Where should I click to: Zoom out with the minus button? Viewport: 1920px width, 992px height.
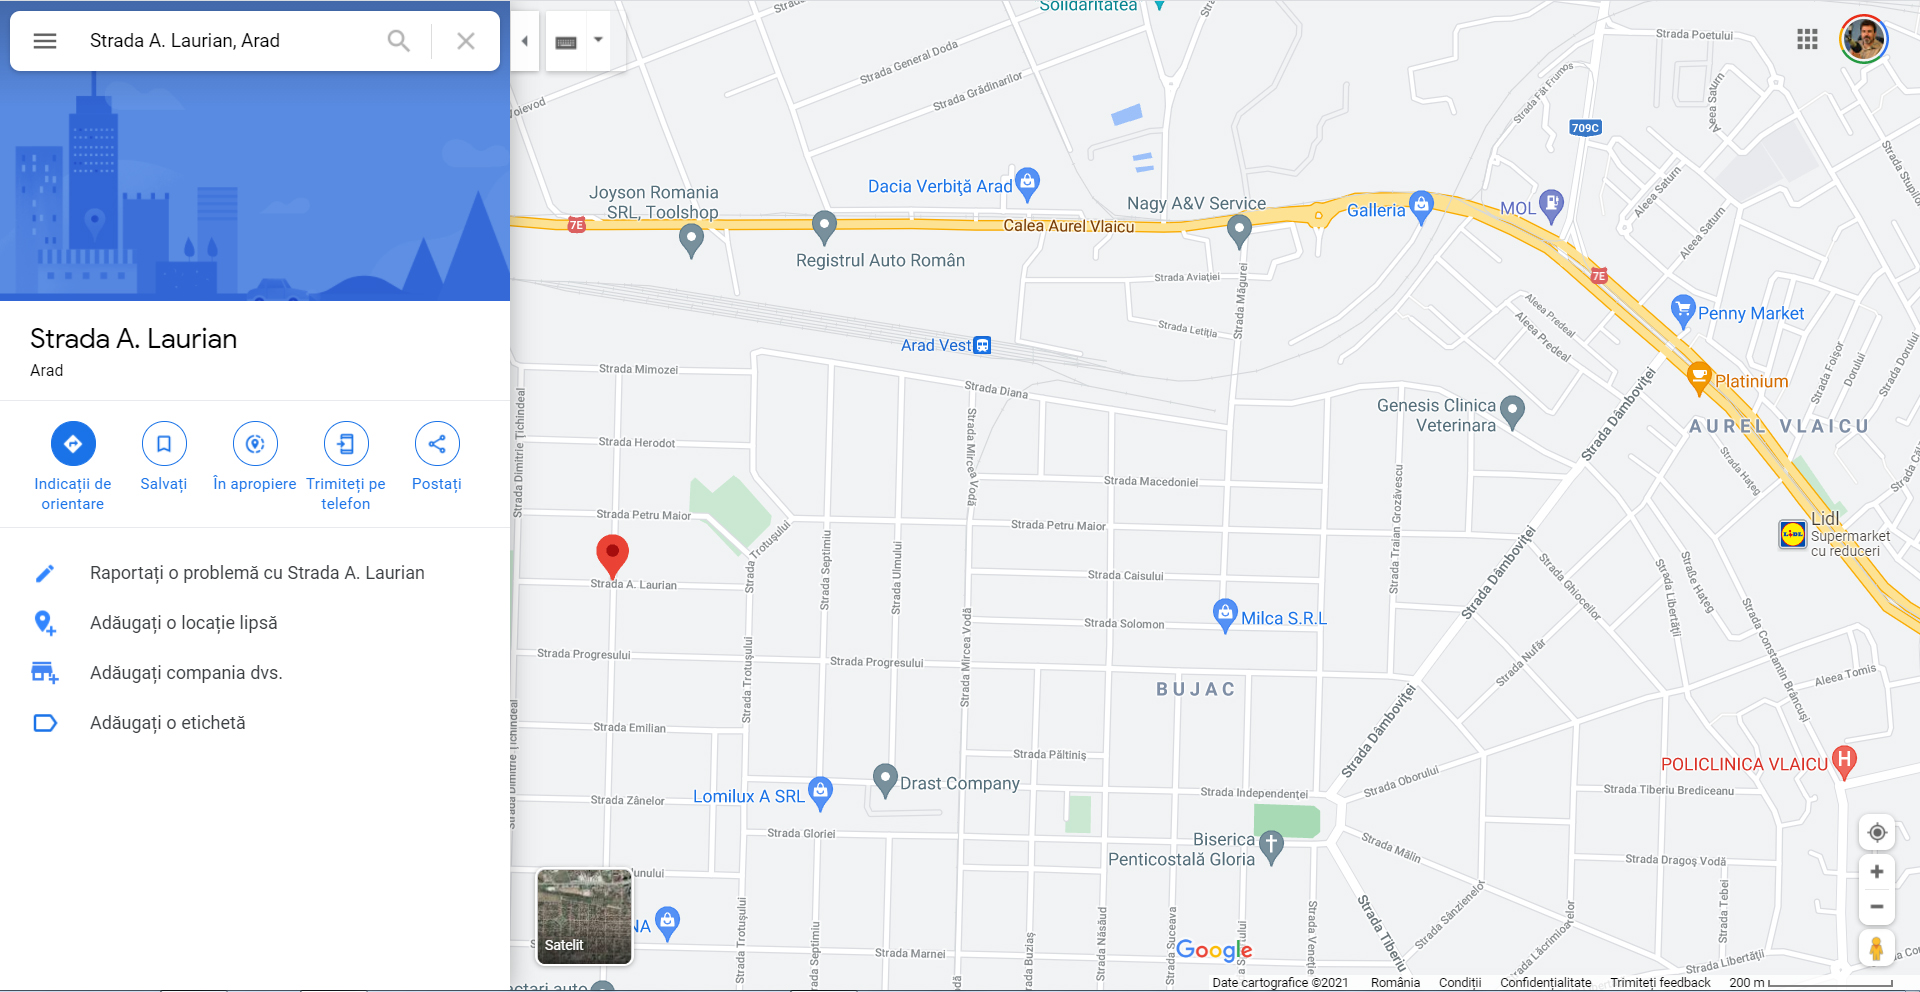point(1877,907)
